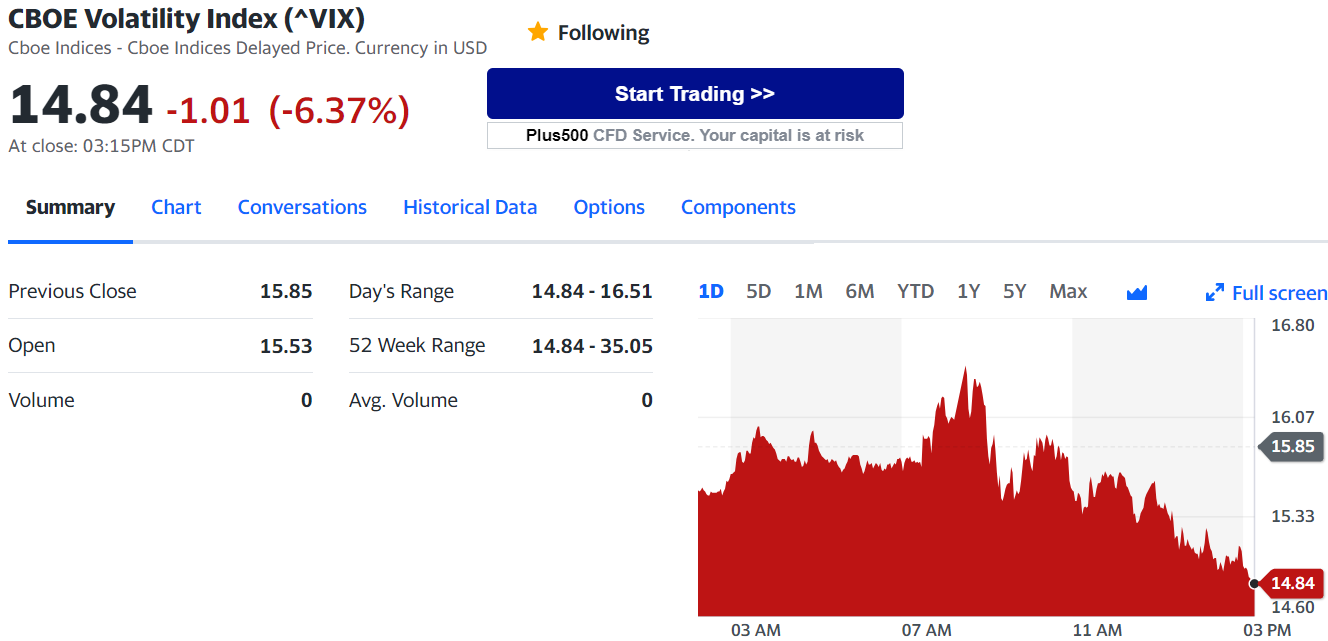
Task: Switch to the Chart tab
Action: (x=176, y=207)
